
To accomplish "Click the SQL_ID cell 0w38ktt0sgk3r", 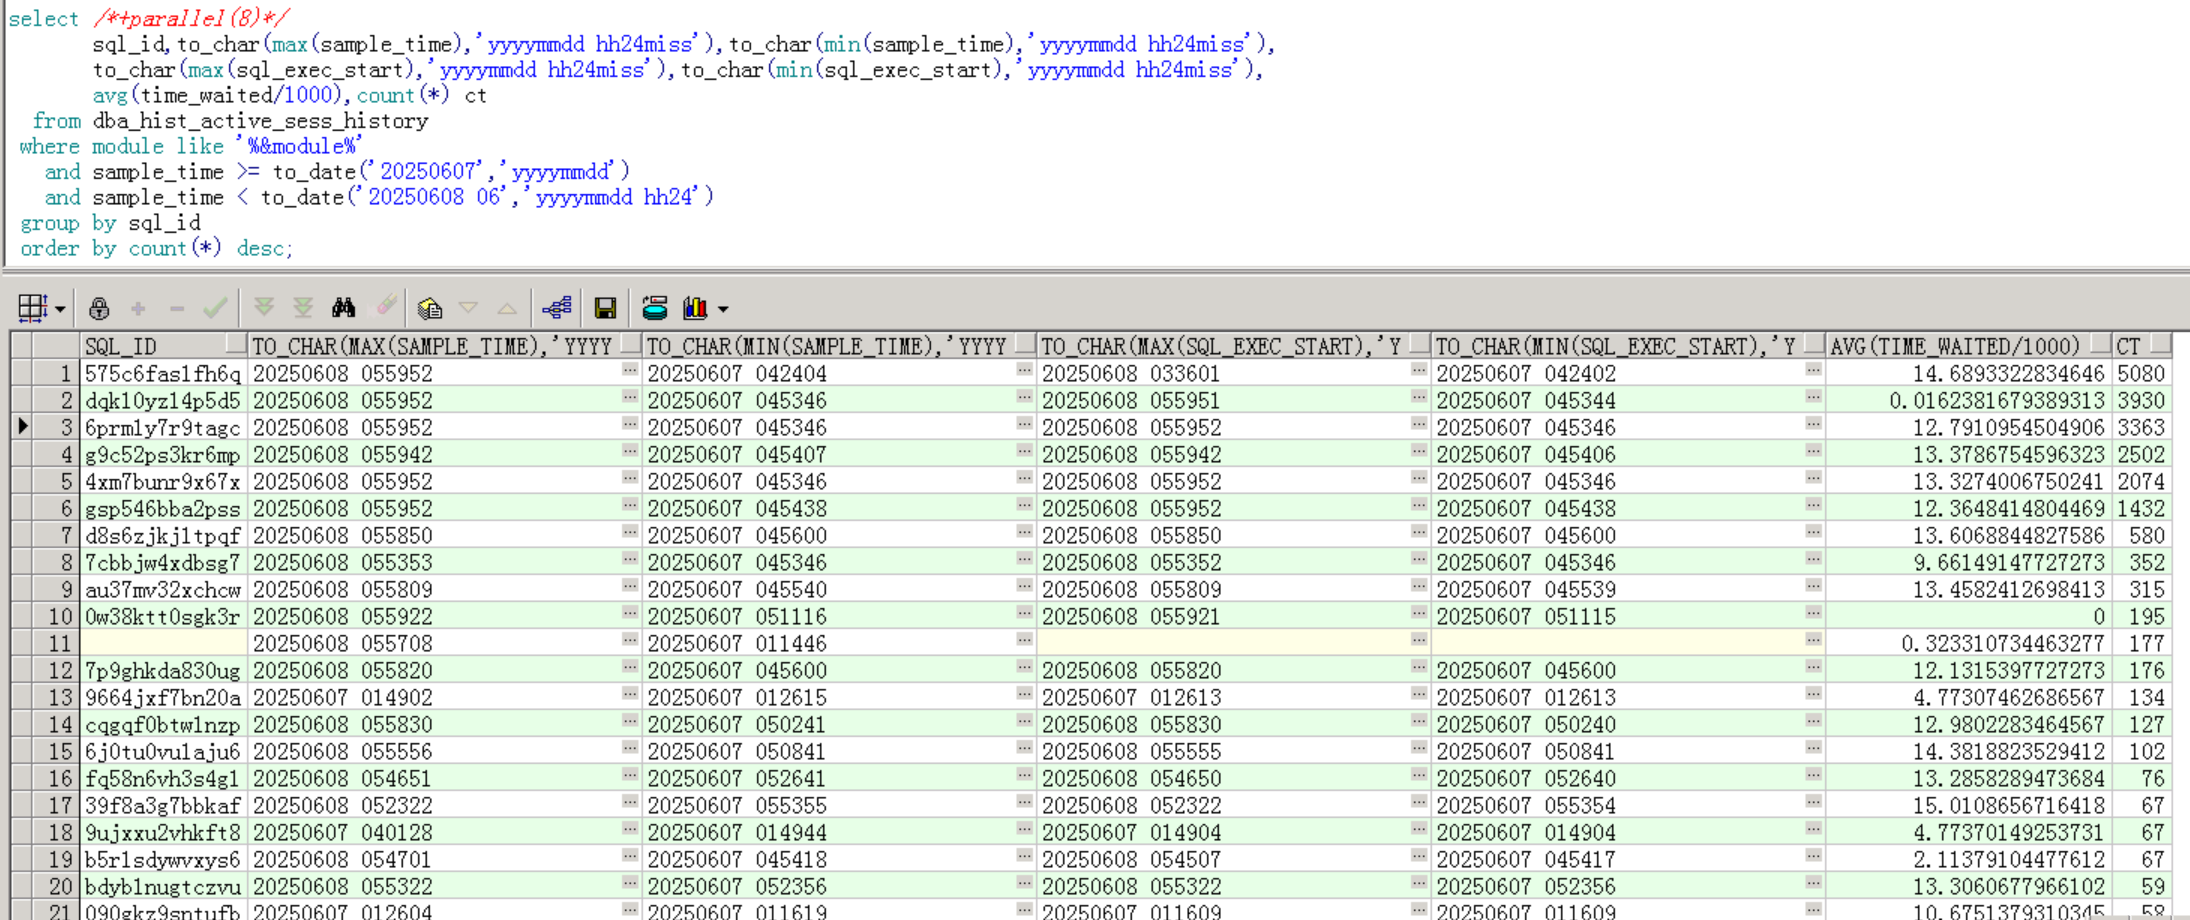I will click(163, 617).
